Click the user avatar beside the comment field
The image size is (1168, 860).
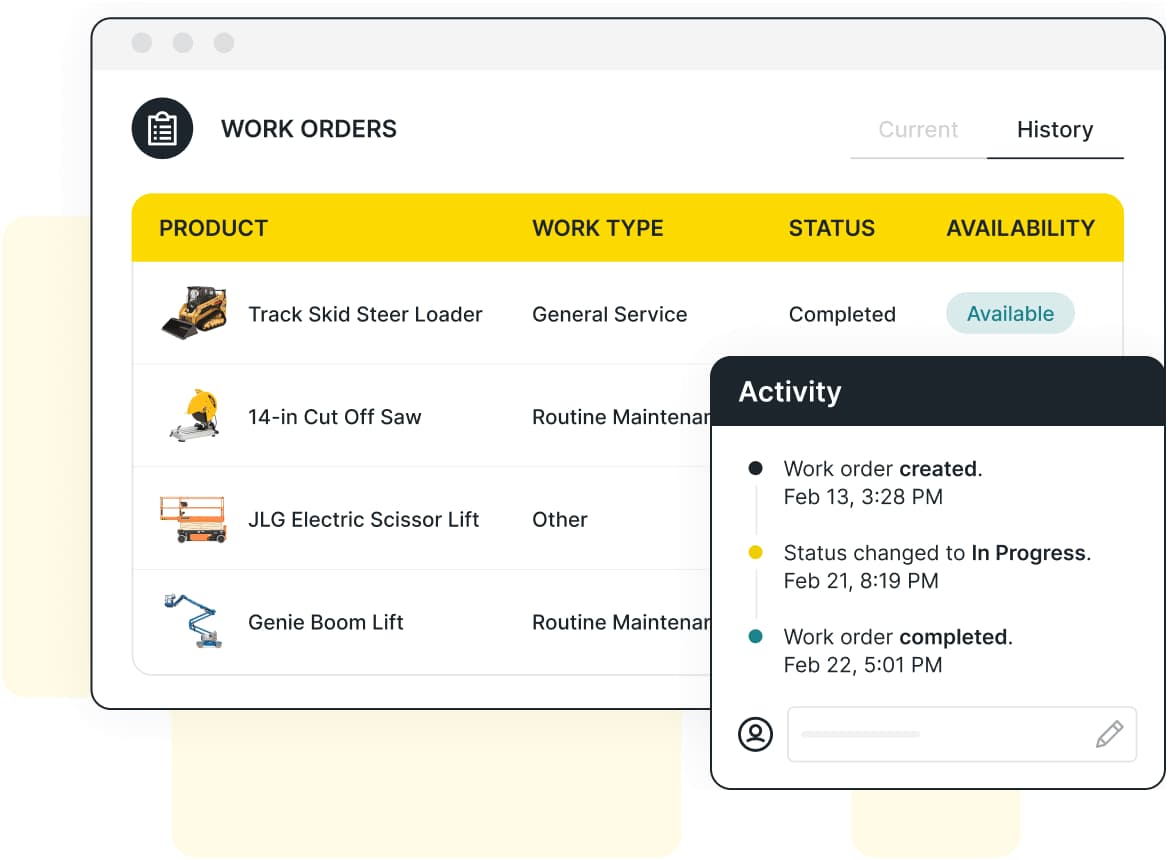[x=755, y=733]
